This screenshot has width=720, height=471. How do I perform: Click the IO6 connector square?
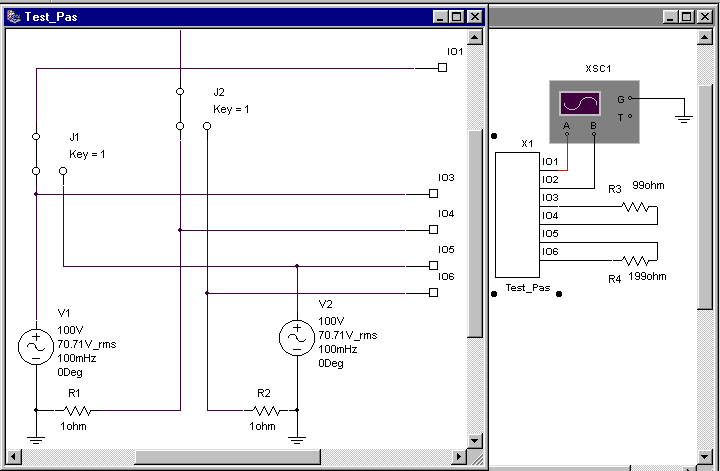point(432,293)
